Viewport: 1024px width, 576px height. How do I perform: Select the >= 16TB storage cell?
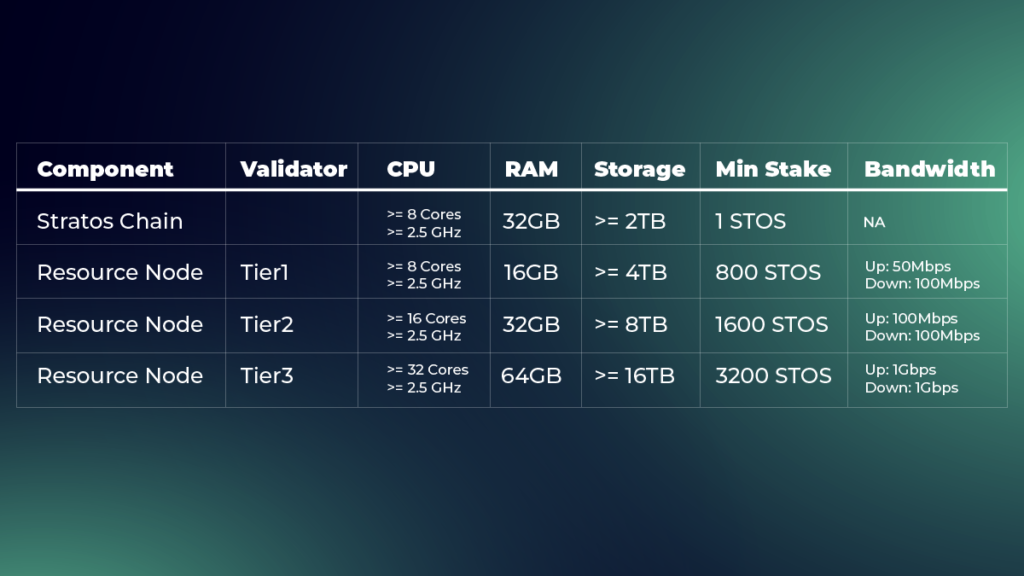click(x=634, y=376)
